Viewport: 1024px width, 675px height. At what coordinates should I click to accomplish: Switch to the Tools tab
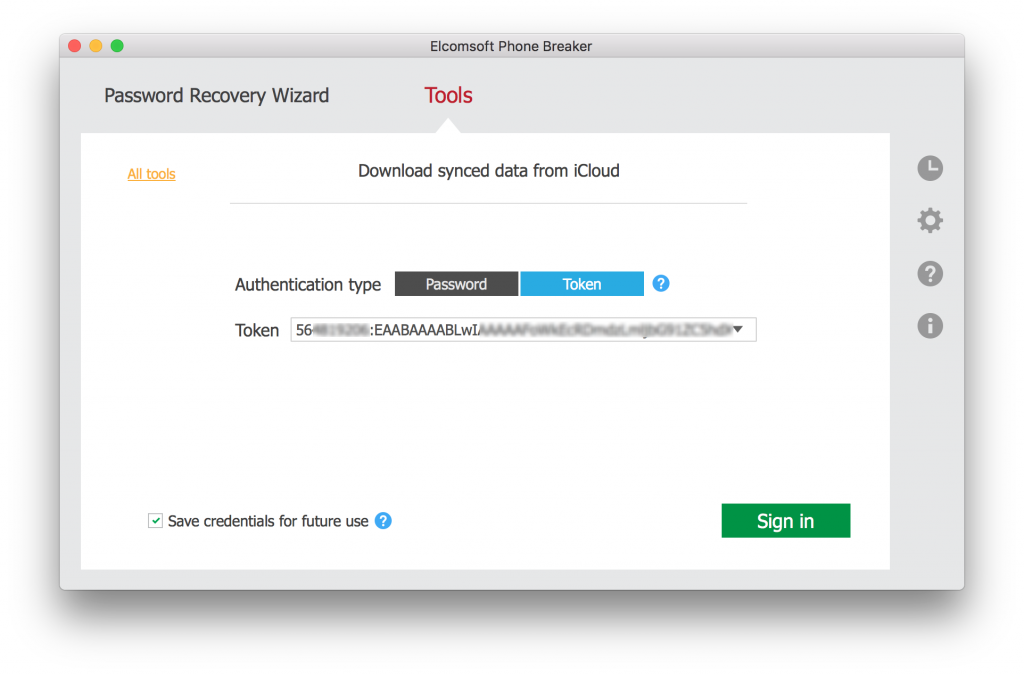coord(447,95)
